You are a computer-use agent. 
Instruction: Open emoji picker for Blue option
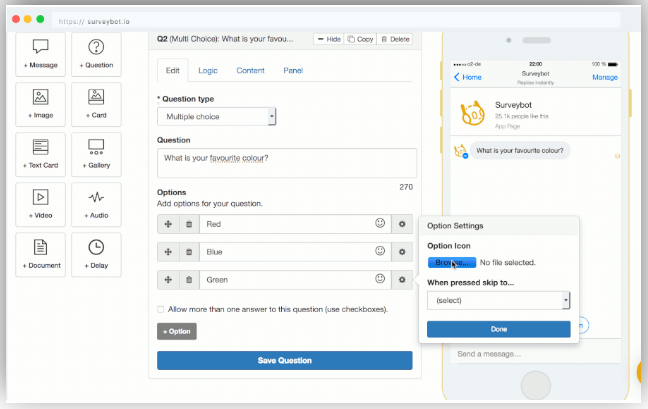pyautogui.click(x=380, y=251)
